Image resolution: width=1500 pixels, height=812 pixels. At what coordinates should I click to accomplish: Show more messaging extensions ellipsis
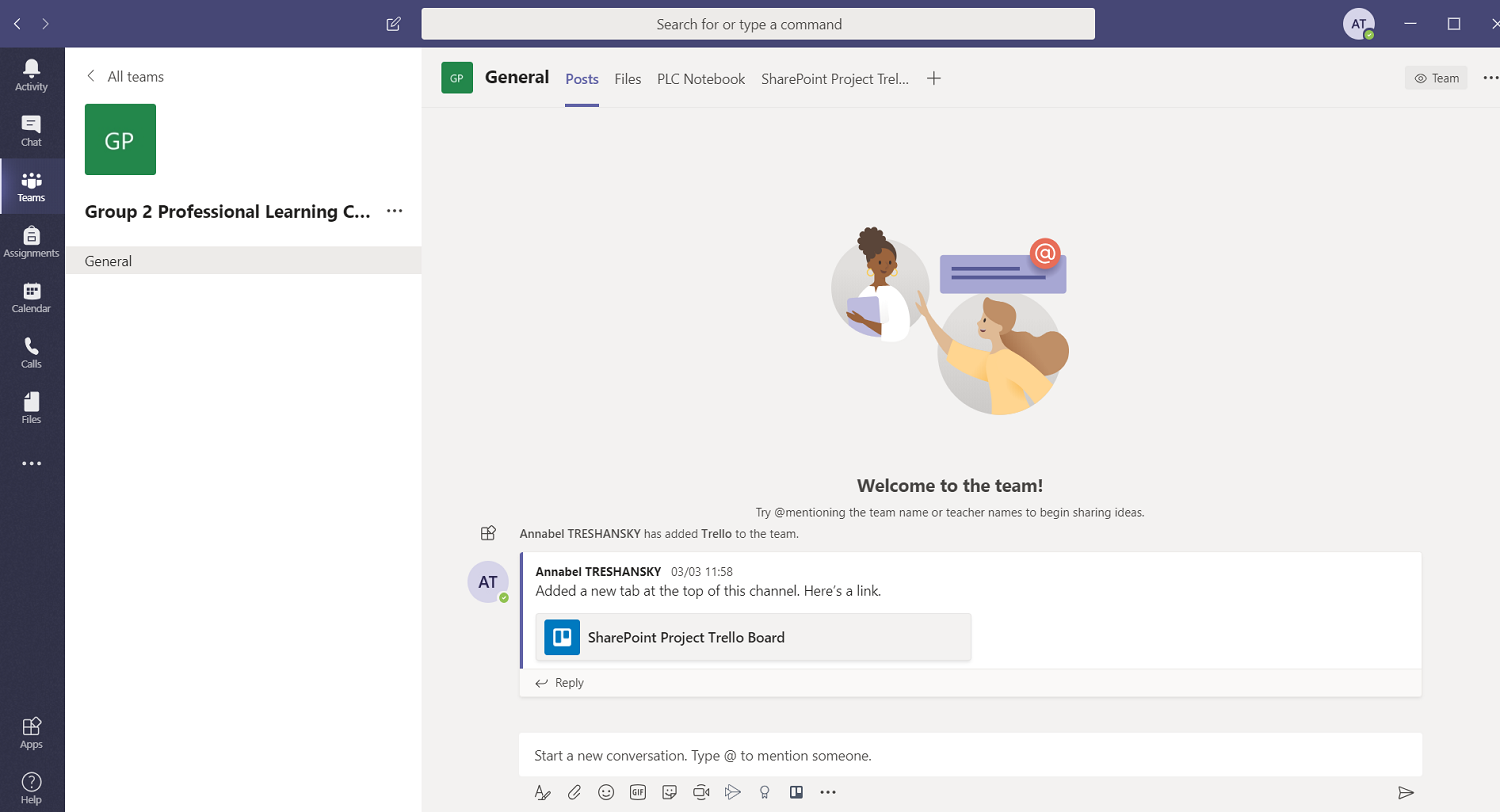click(x=828, y=792)
